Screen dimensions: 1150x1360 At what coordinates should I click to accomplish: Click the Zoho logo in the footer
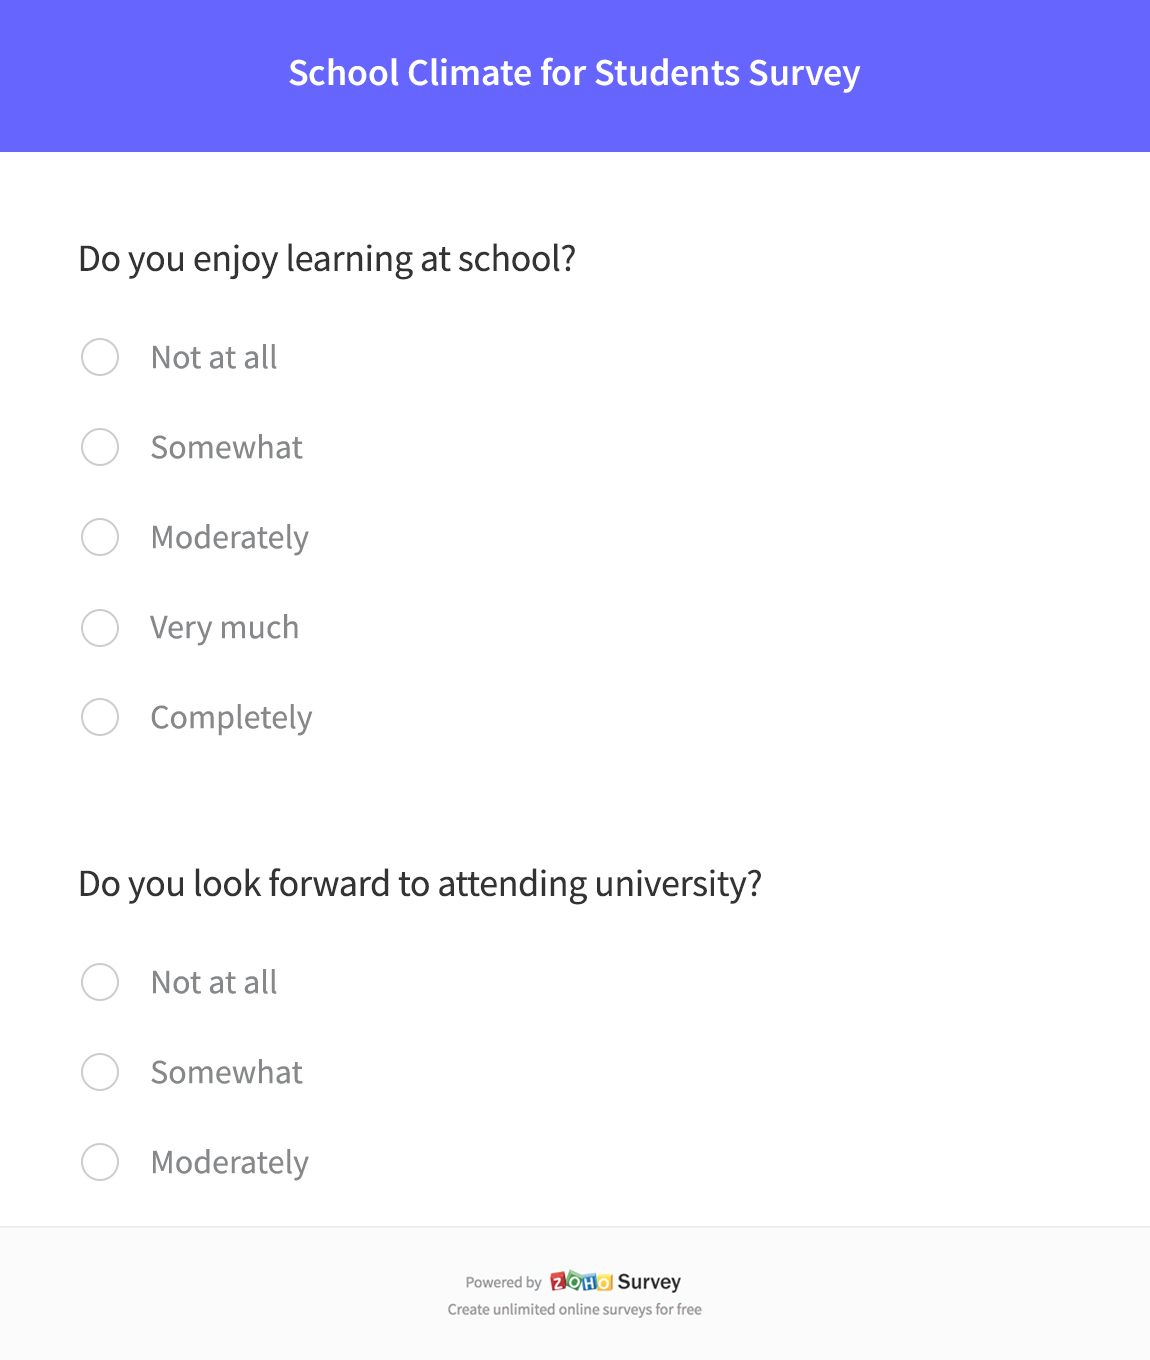[x=581, y=1281]
